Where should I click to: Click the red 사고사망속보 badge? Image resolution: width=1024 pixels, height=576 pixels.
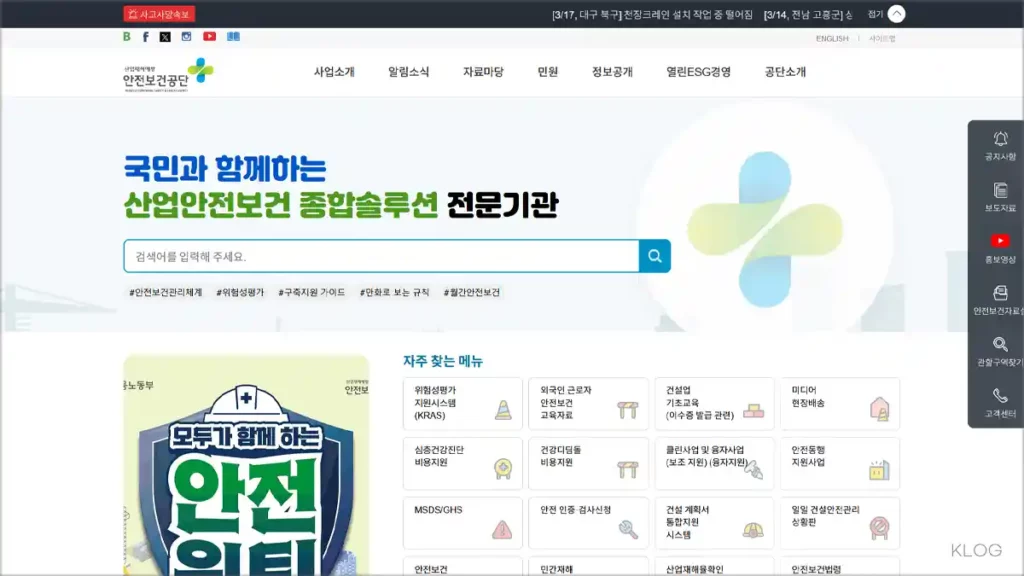tap(159, 14)
